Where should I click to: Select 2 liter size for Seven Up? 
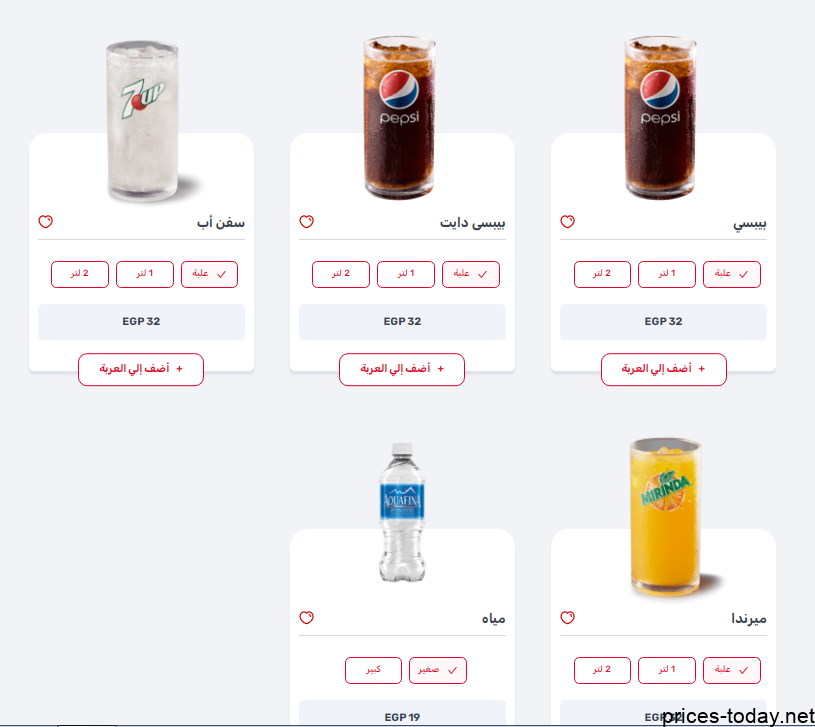(80, 274)
